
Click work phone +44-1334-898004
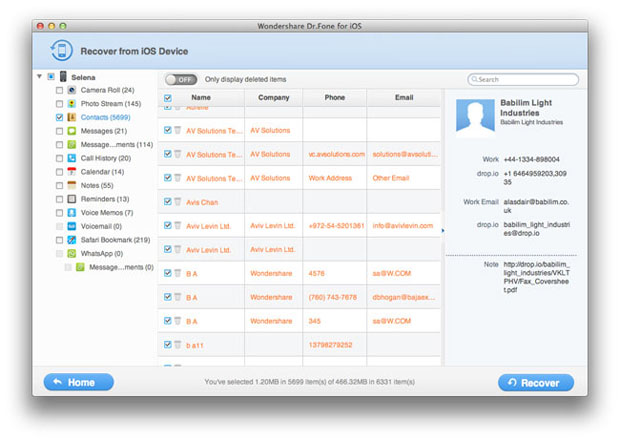coord(531,159)
